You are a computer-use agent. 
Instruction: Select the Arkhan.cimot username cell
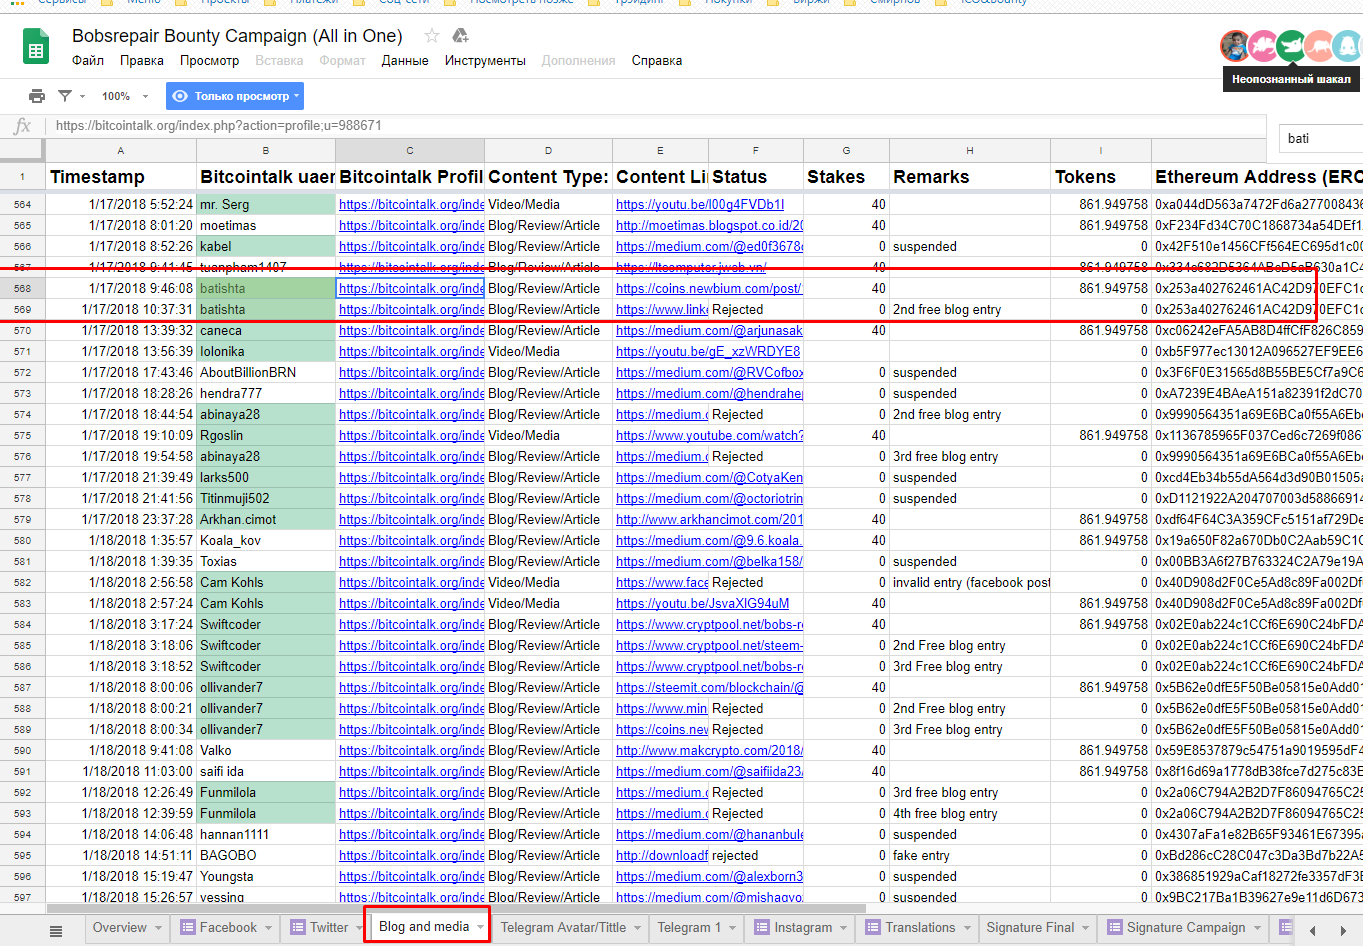tap(266, 519)
